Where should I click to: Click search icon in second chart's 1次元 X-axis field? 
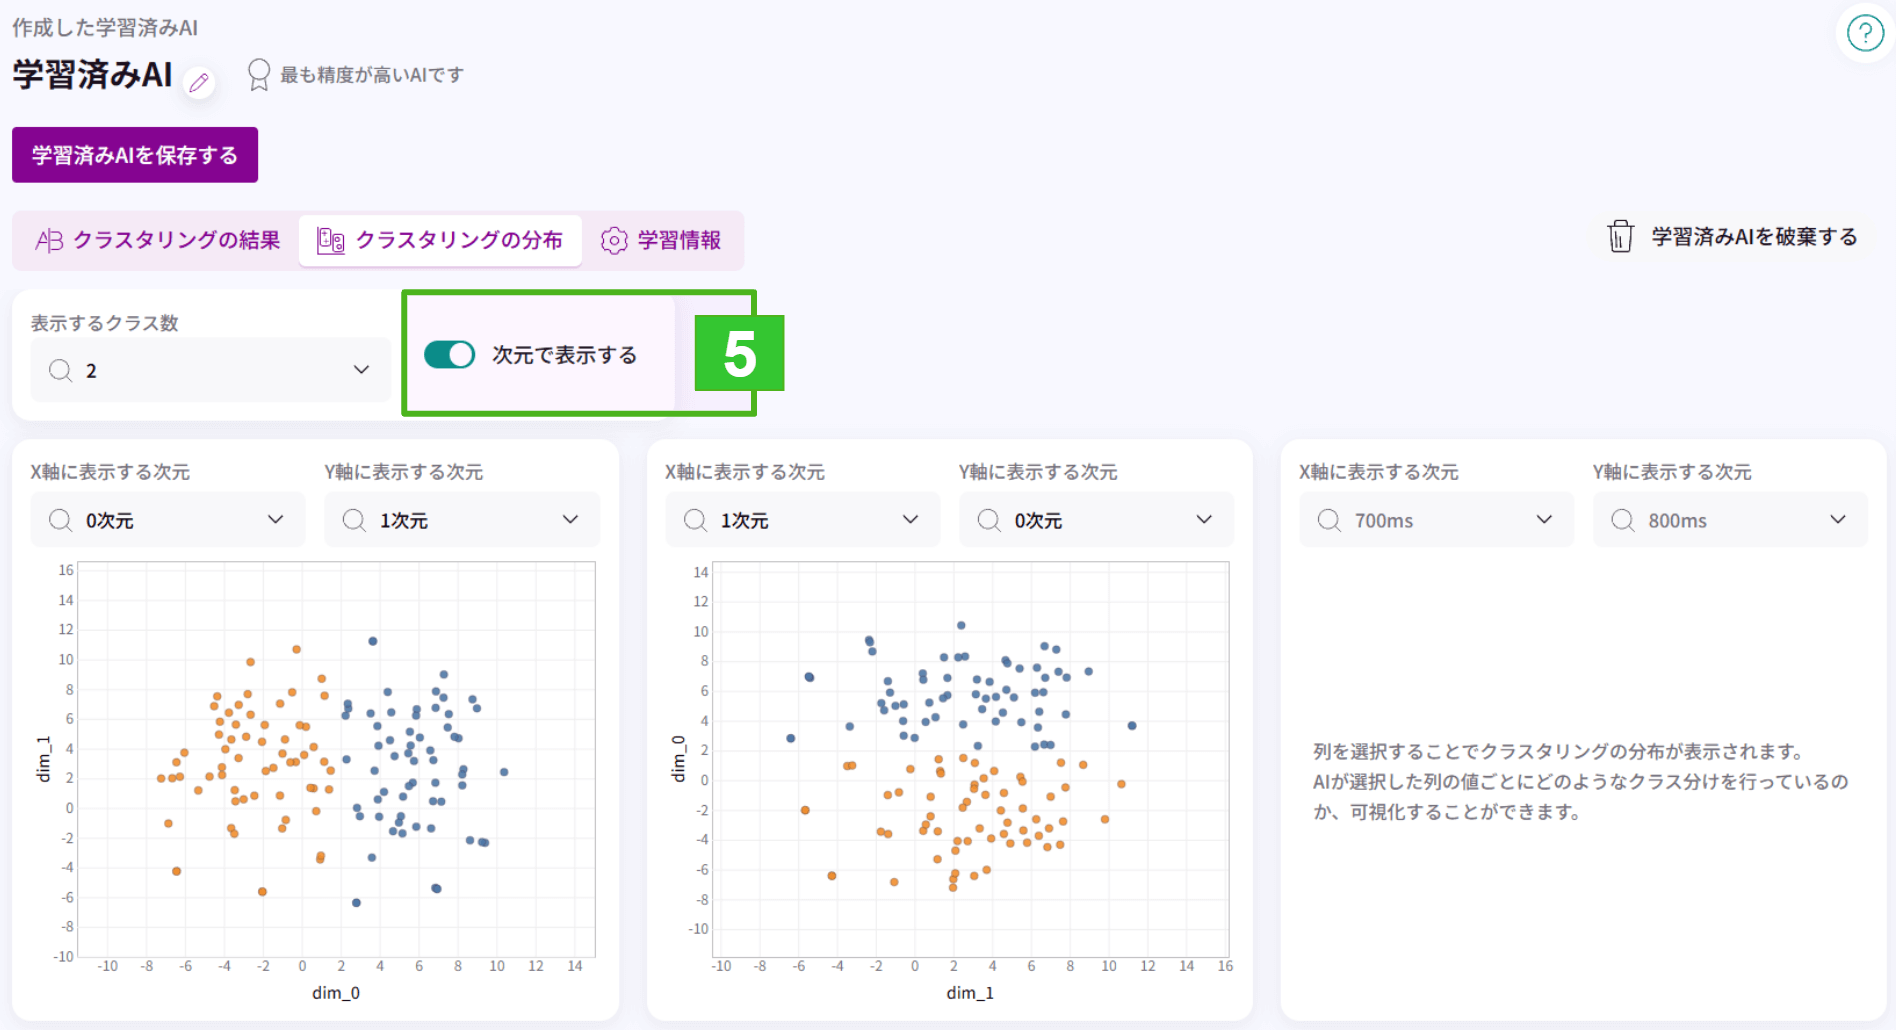tap(695, 520)
